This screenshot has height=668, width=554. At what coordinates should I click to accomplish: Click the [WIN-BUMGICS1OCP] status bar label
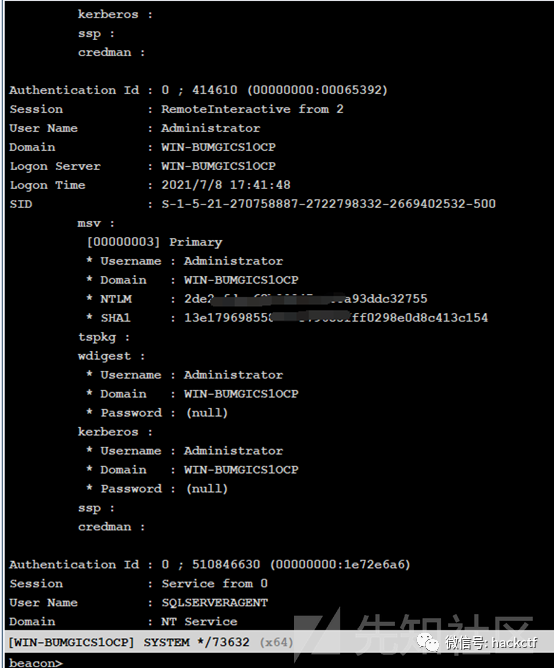coord(71,642)
